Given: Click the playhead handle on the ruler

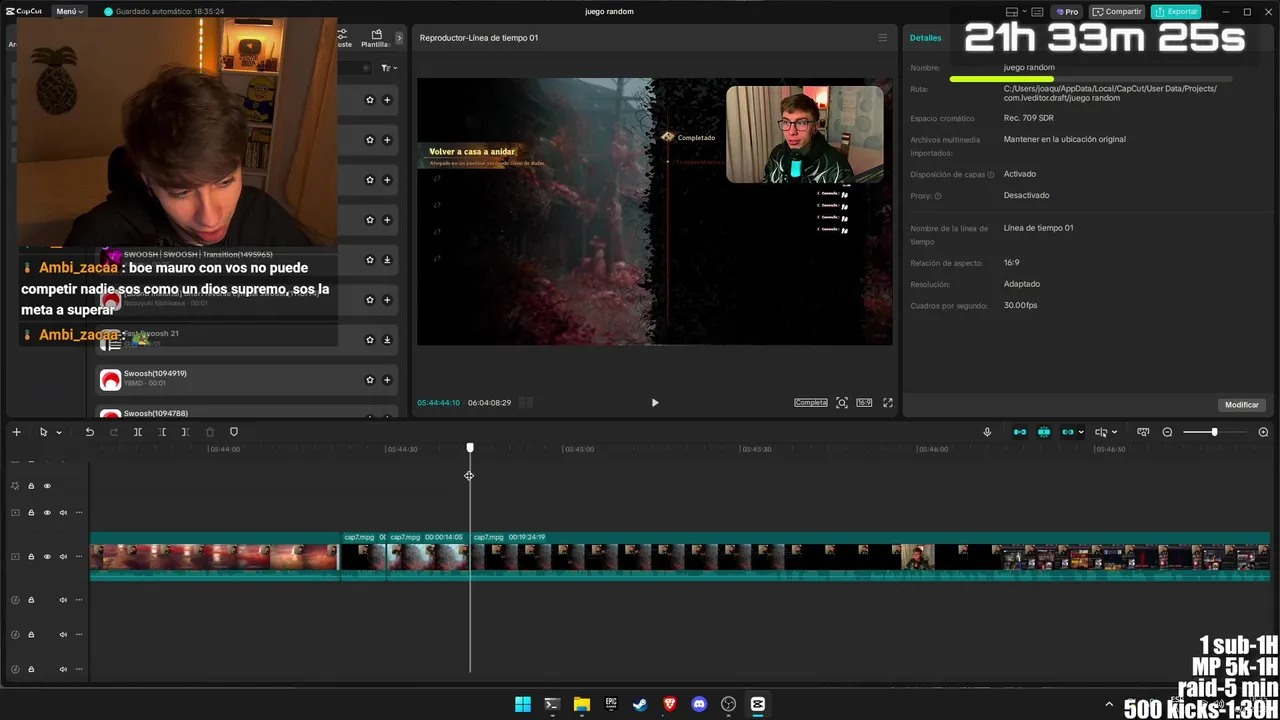Looking at the screenshot, I should 470,448.
